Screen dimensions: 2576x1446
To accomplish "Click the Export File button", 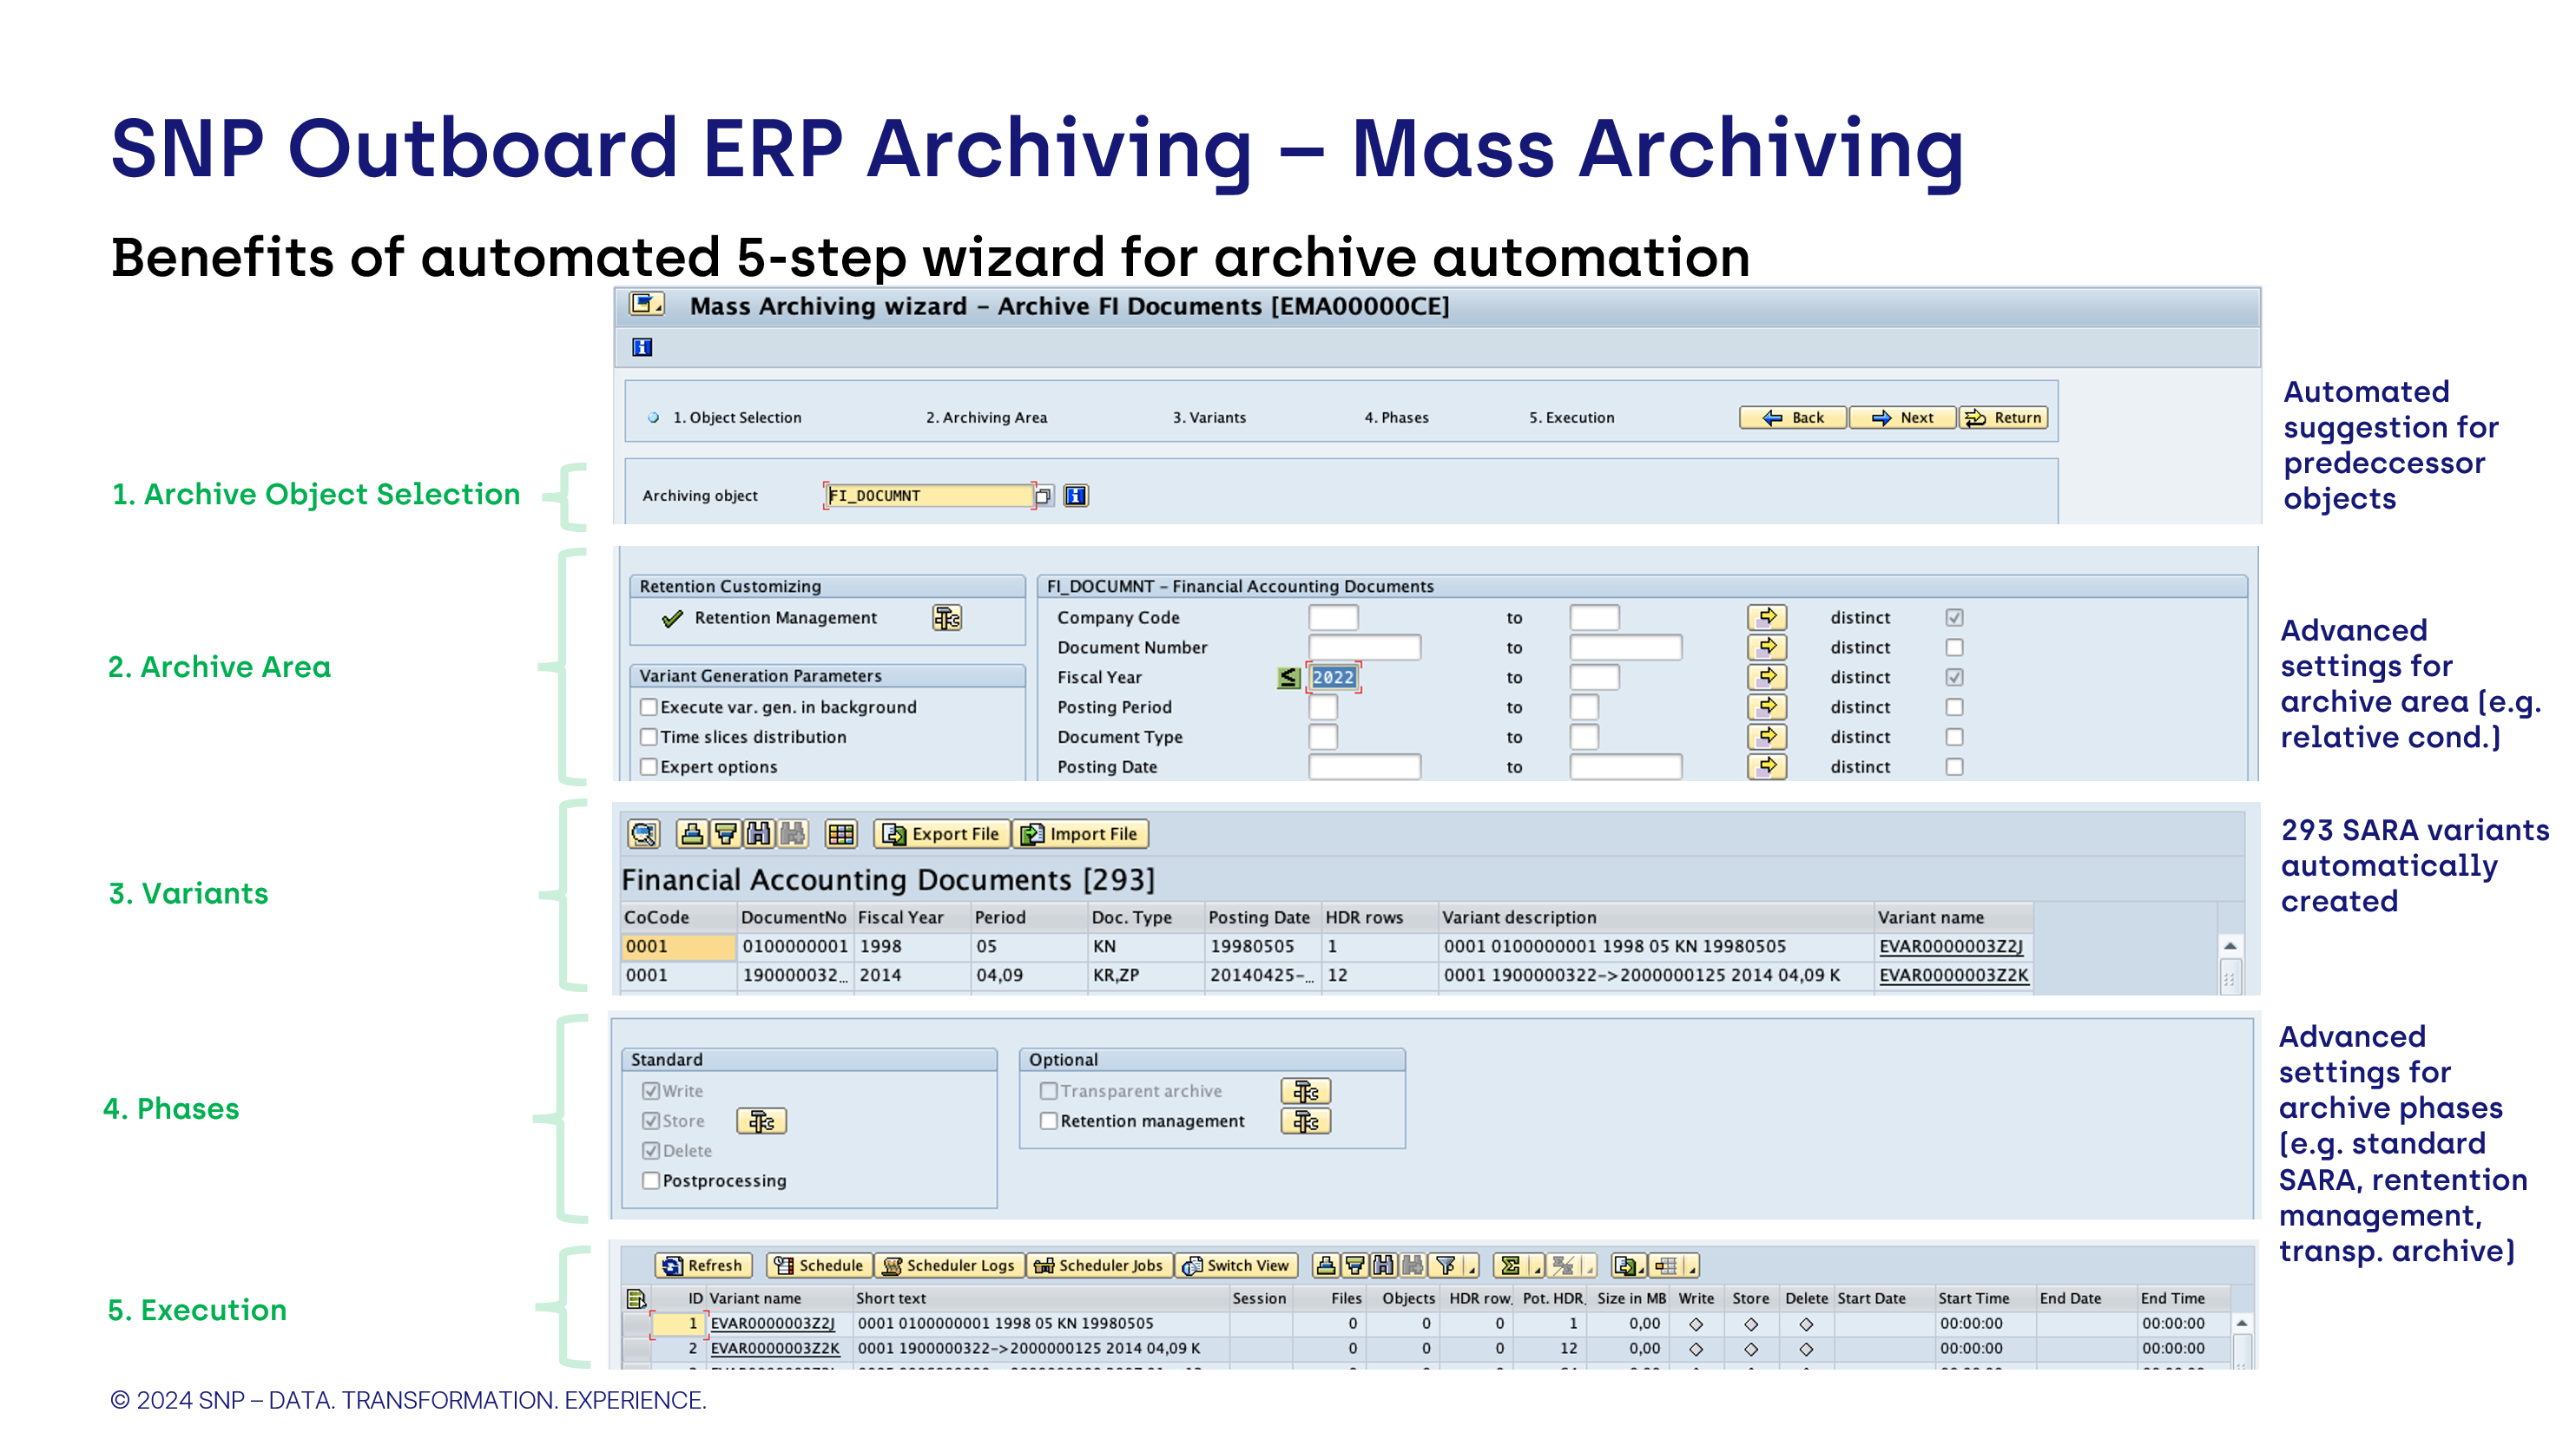I will (x=941, y=834).
